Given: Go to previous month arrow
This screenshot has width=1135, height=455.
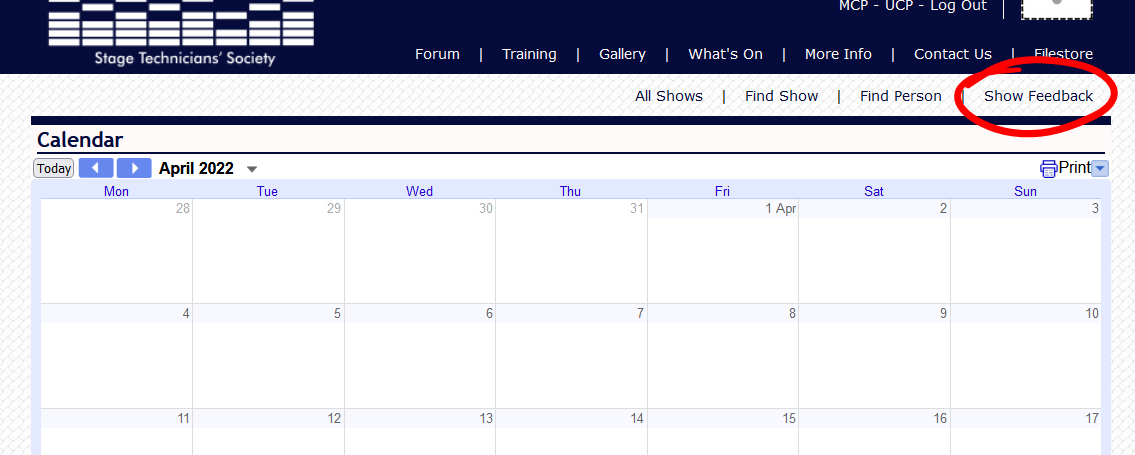Looking at the screenshot, I should 96,168.
